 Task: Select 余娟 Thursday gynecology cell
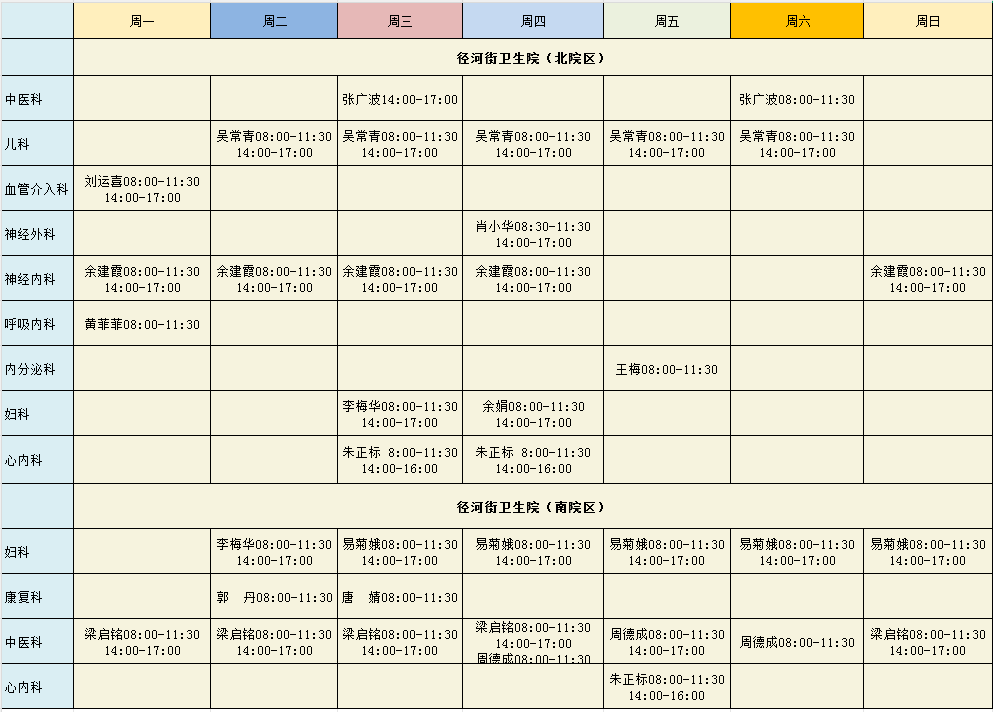tap(533, 414)
